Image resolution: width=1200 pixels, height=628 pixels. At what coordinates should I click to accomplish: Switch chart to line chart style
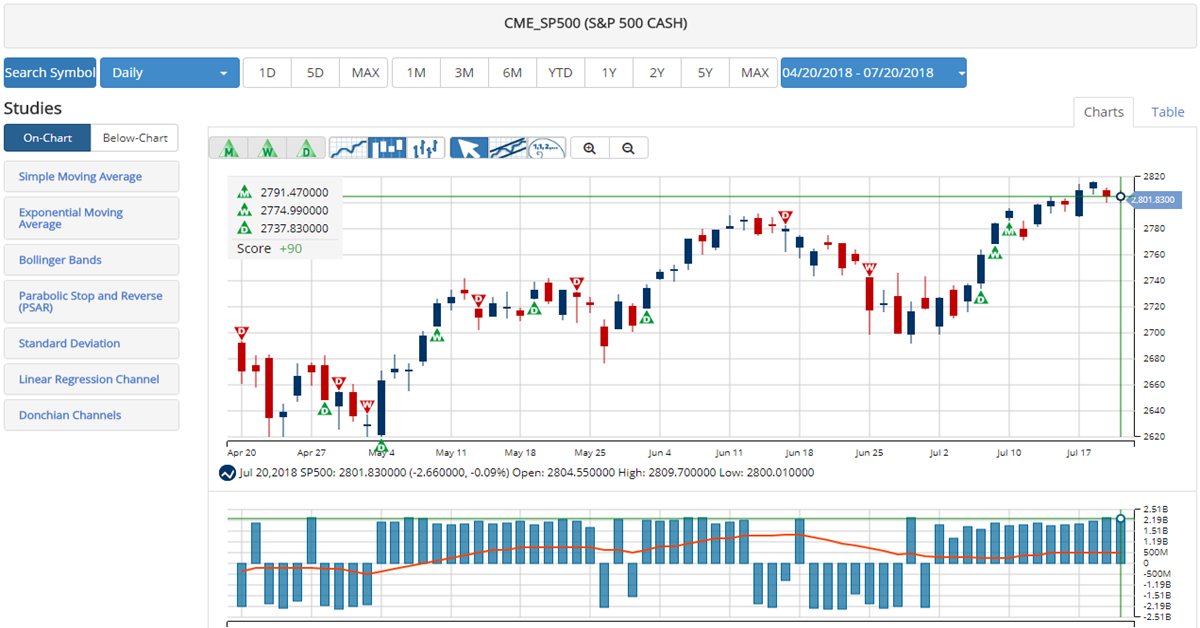(348, 147)
